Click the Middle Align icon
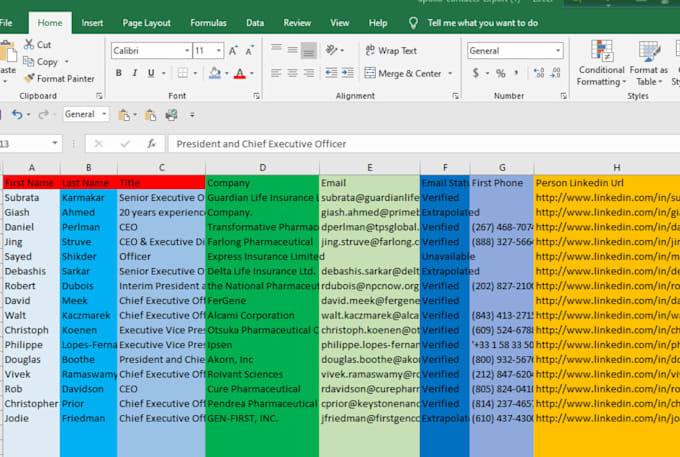The width and height of the screenshot is (680, 457). click(x=292, y=50)
